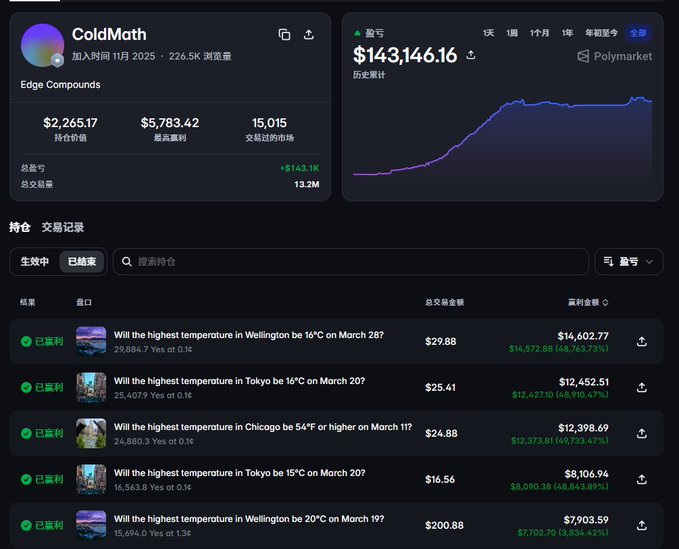This screenshot has height=549, width=679.
Task: Switch to 生效中 positions filter
Action: click(x=35, y=262)
